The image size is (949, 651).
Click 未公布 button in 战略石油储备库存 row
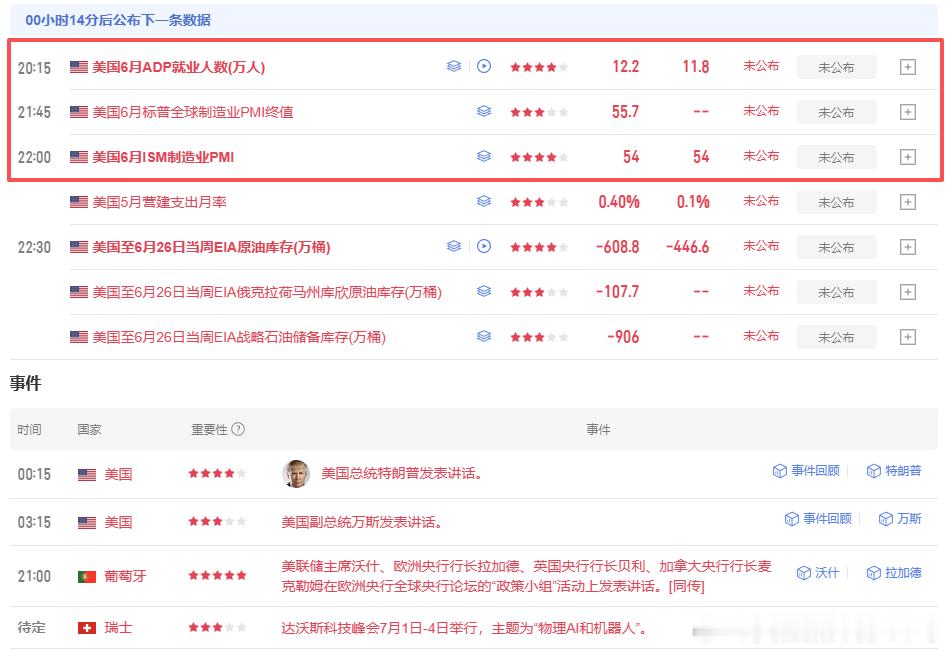(836, 337)
